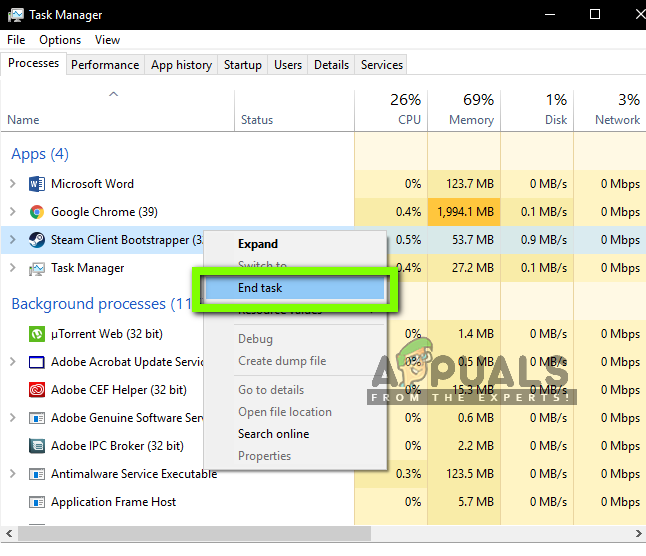Click the Application Frame Host icon
The image size is (646, 556).
(x=37, y=502)
